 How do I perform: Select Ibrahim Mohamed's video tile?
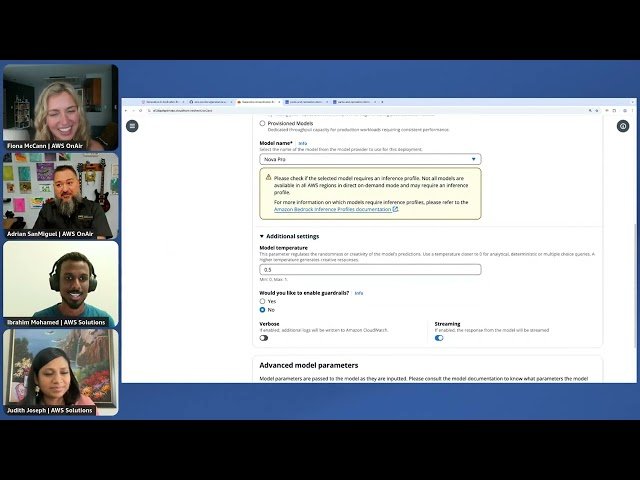click(x=61, y=284)
